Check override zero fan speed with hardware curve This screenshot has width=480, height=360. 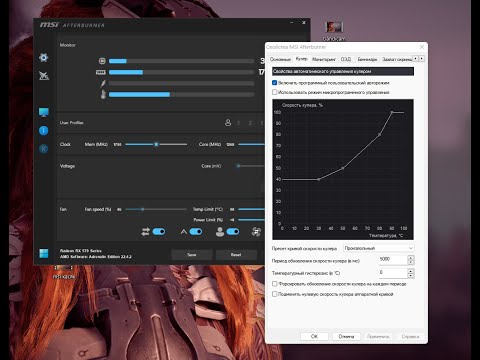[x=275, y=294]
